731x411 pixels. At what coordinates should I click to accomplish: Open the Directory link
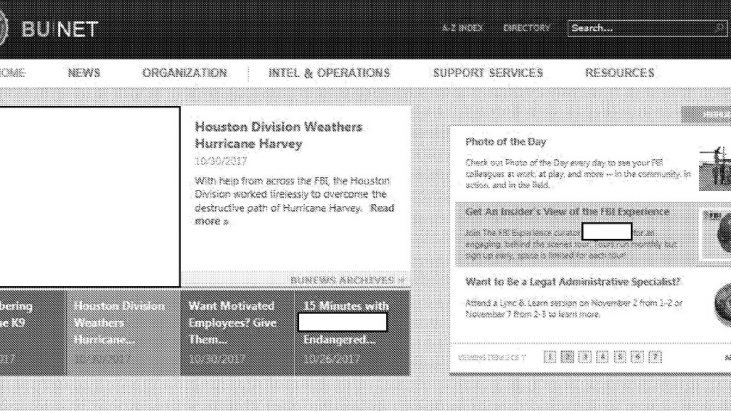tap(527, 28)
